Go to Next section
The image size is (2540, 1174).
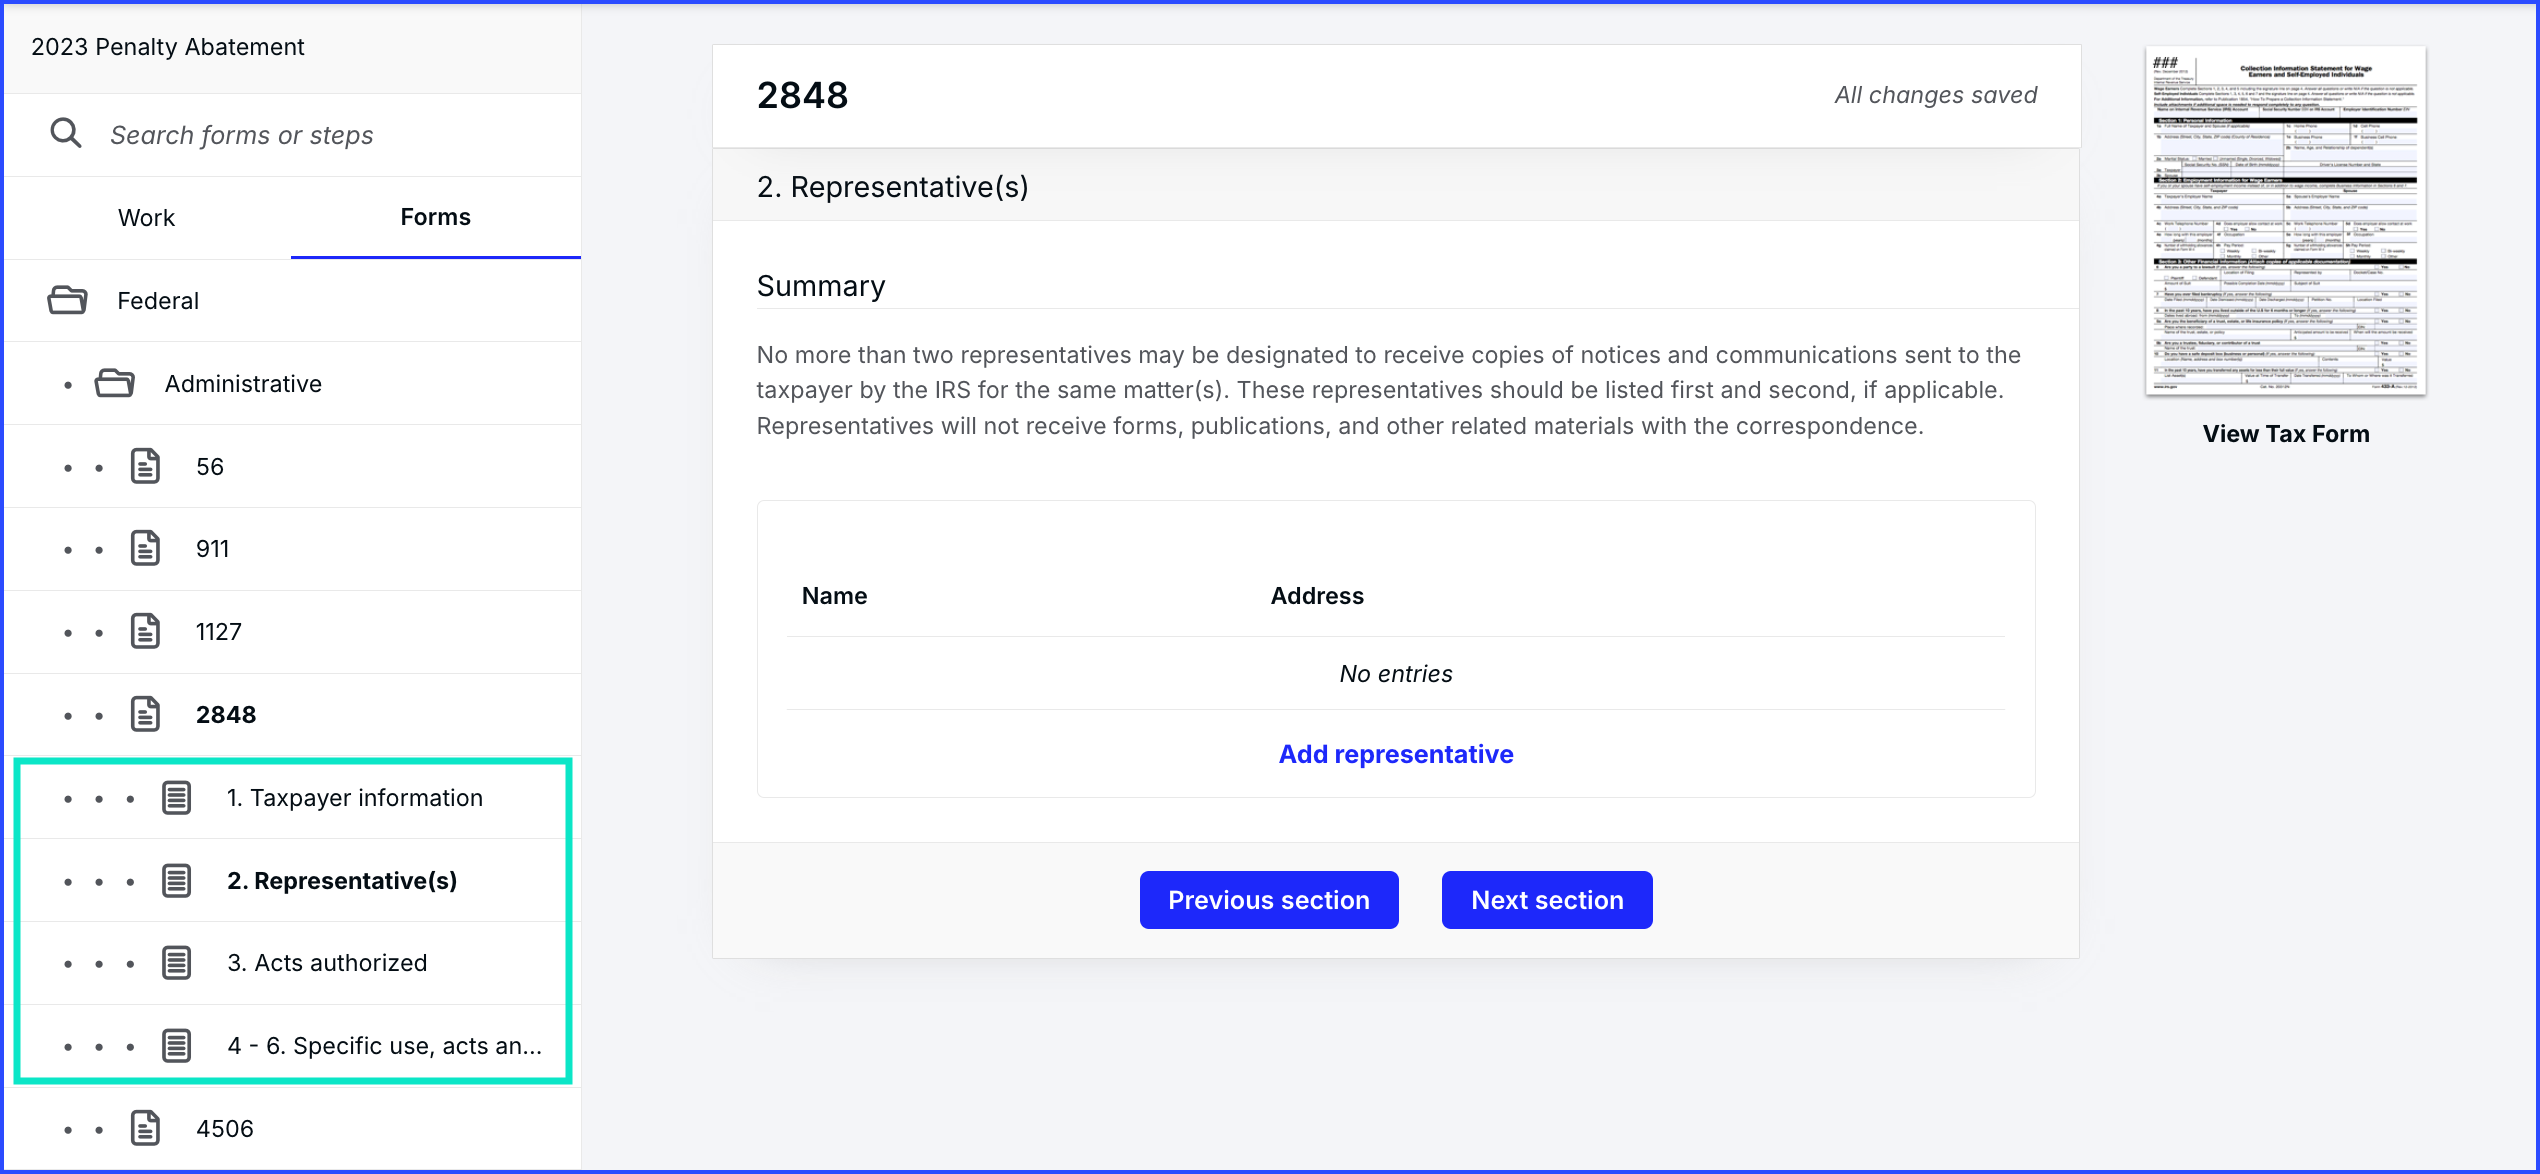click(1547, 899)
